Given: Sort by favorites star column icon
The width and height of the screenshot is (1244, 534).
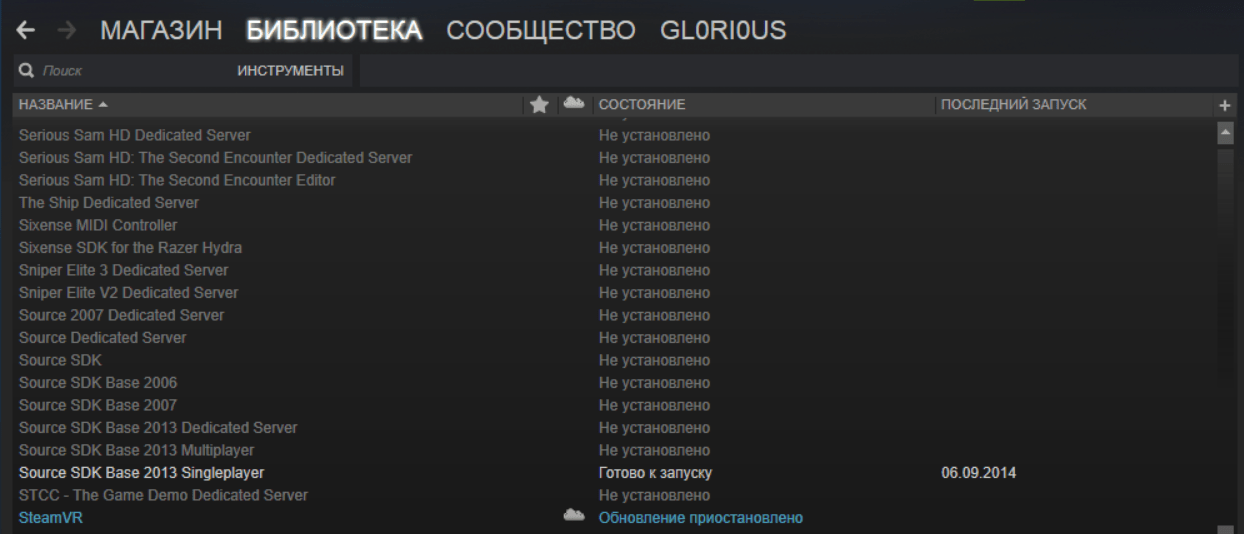Looking at the screenshot, I should click(x=539, y=104).
